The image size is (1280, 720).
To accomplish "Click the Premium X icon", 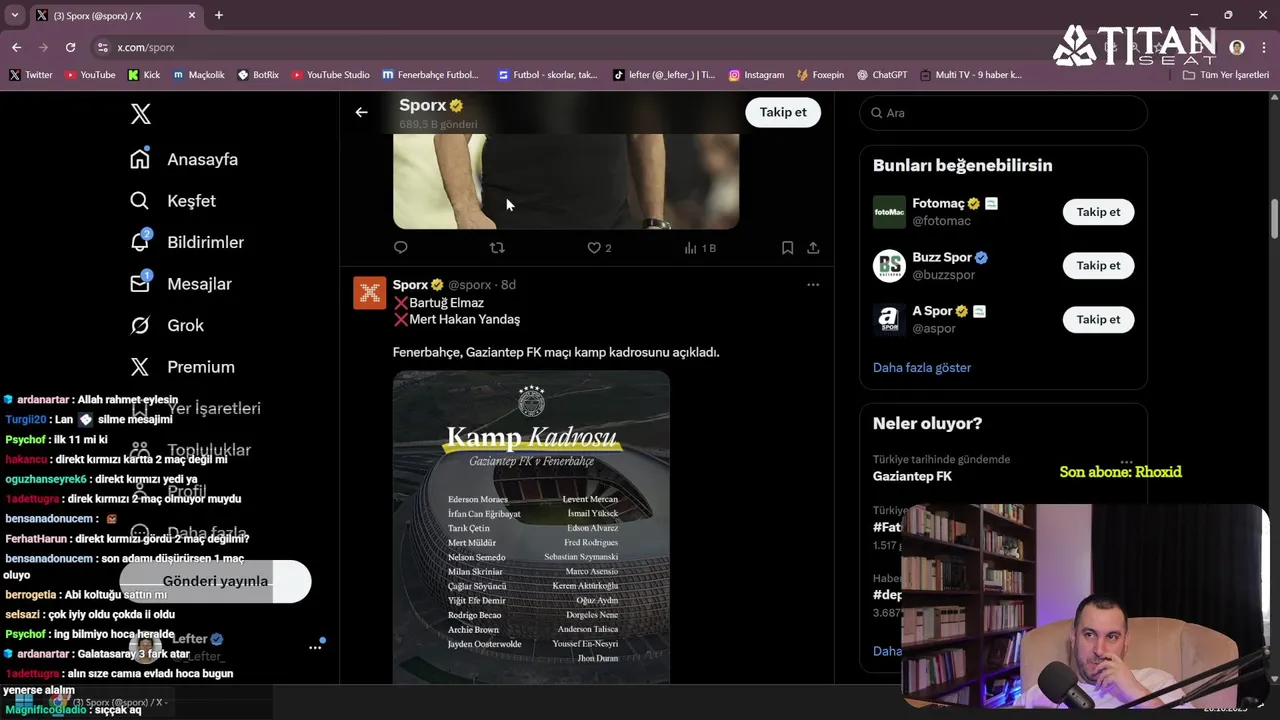I will pos(140,367).
